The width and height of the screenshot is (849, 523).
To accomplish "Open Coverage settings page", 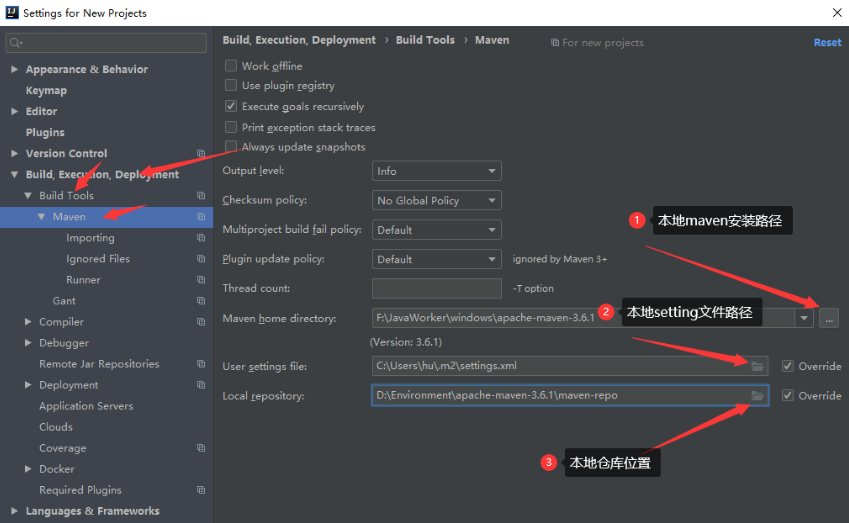I will click(63, 448).
